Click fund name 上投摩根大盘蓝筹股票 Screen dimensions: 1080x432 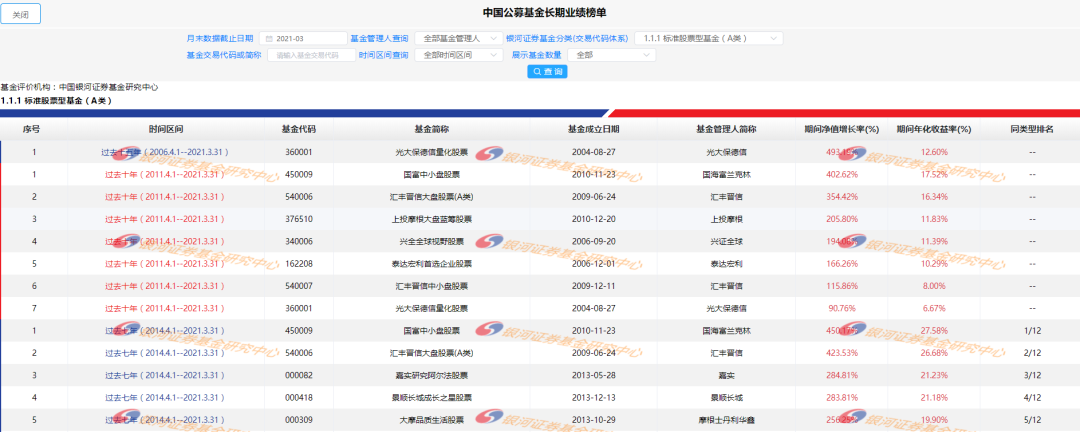coord(431,219)
